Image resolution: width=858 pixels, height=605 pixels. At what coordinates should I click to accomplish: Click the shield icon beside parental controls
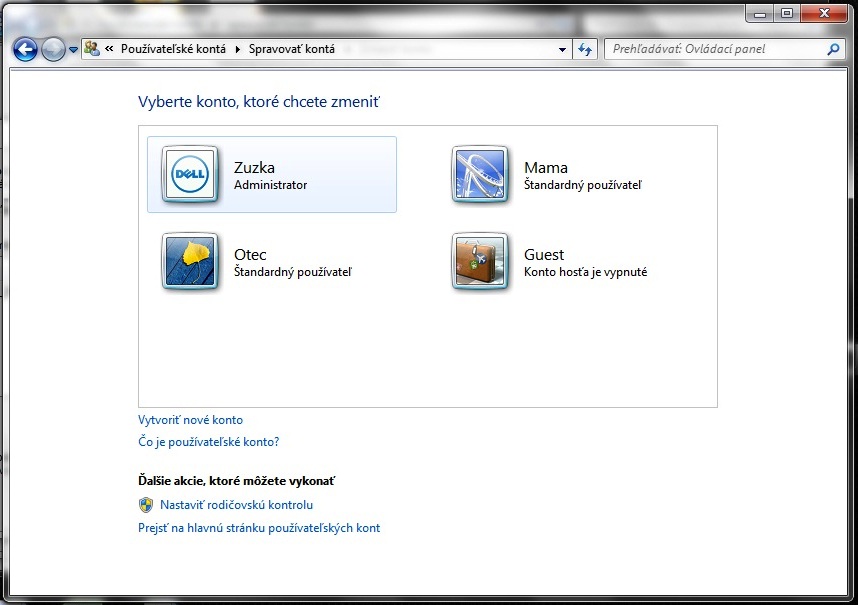[x=146, y=505]
